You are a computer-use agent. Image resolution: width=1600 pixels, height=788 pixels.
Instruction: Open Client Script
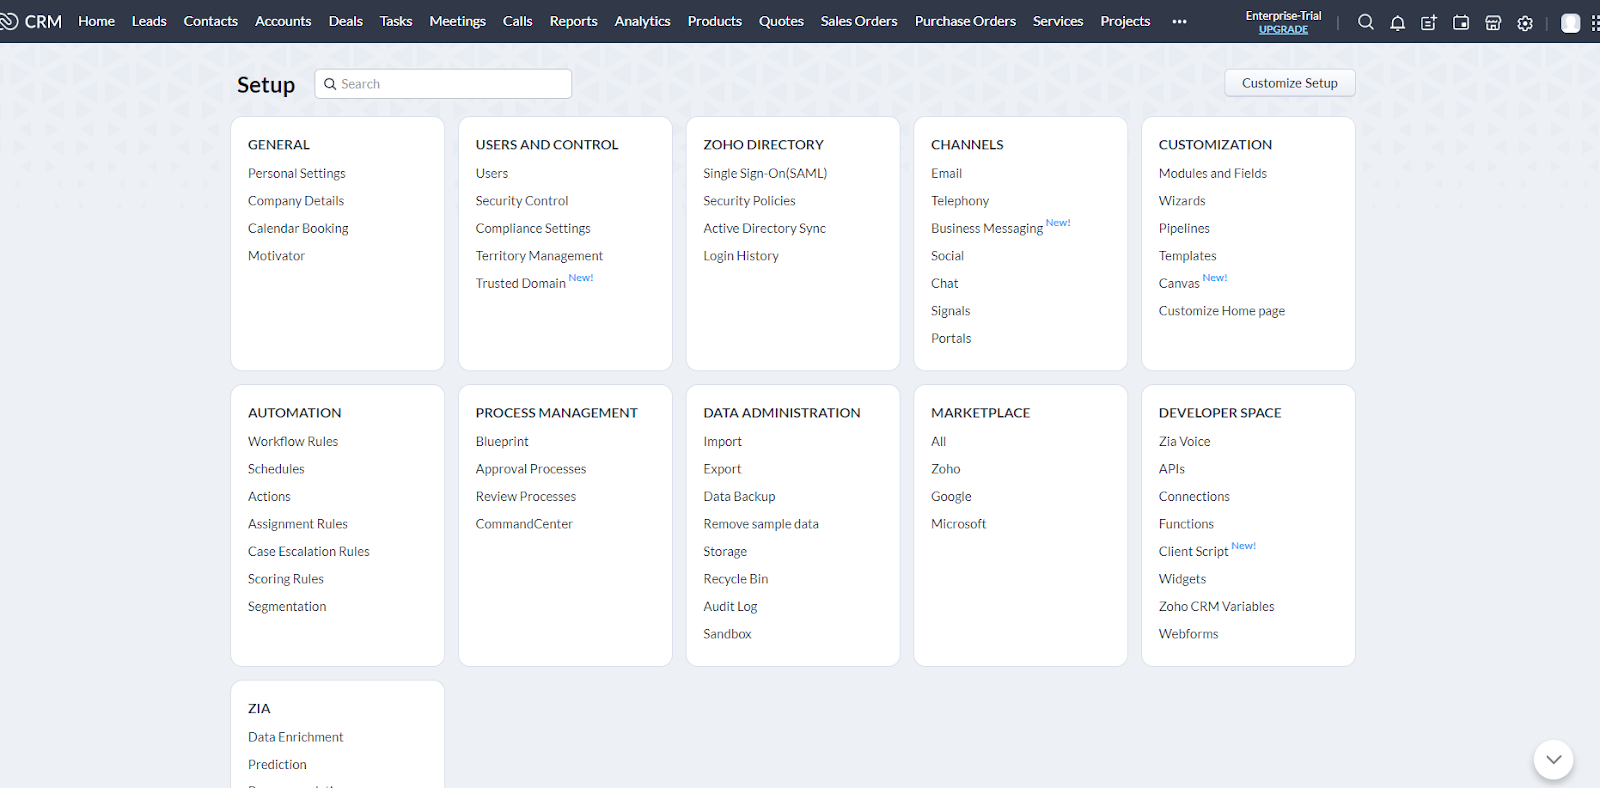click(x=1193, y=551)
